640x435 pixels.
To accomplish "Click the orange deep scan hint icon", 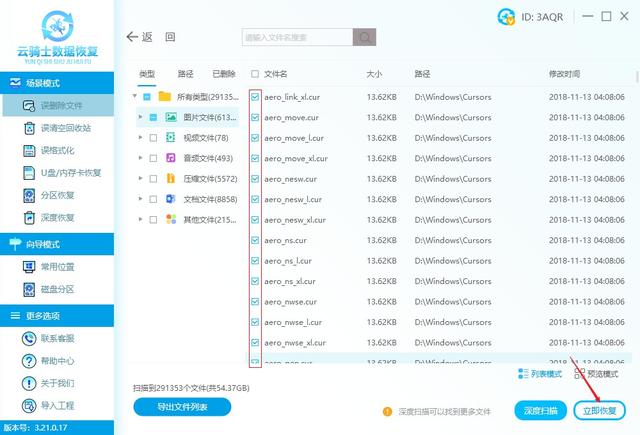I will [x=387, y=411].
